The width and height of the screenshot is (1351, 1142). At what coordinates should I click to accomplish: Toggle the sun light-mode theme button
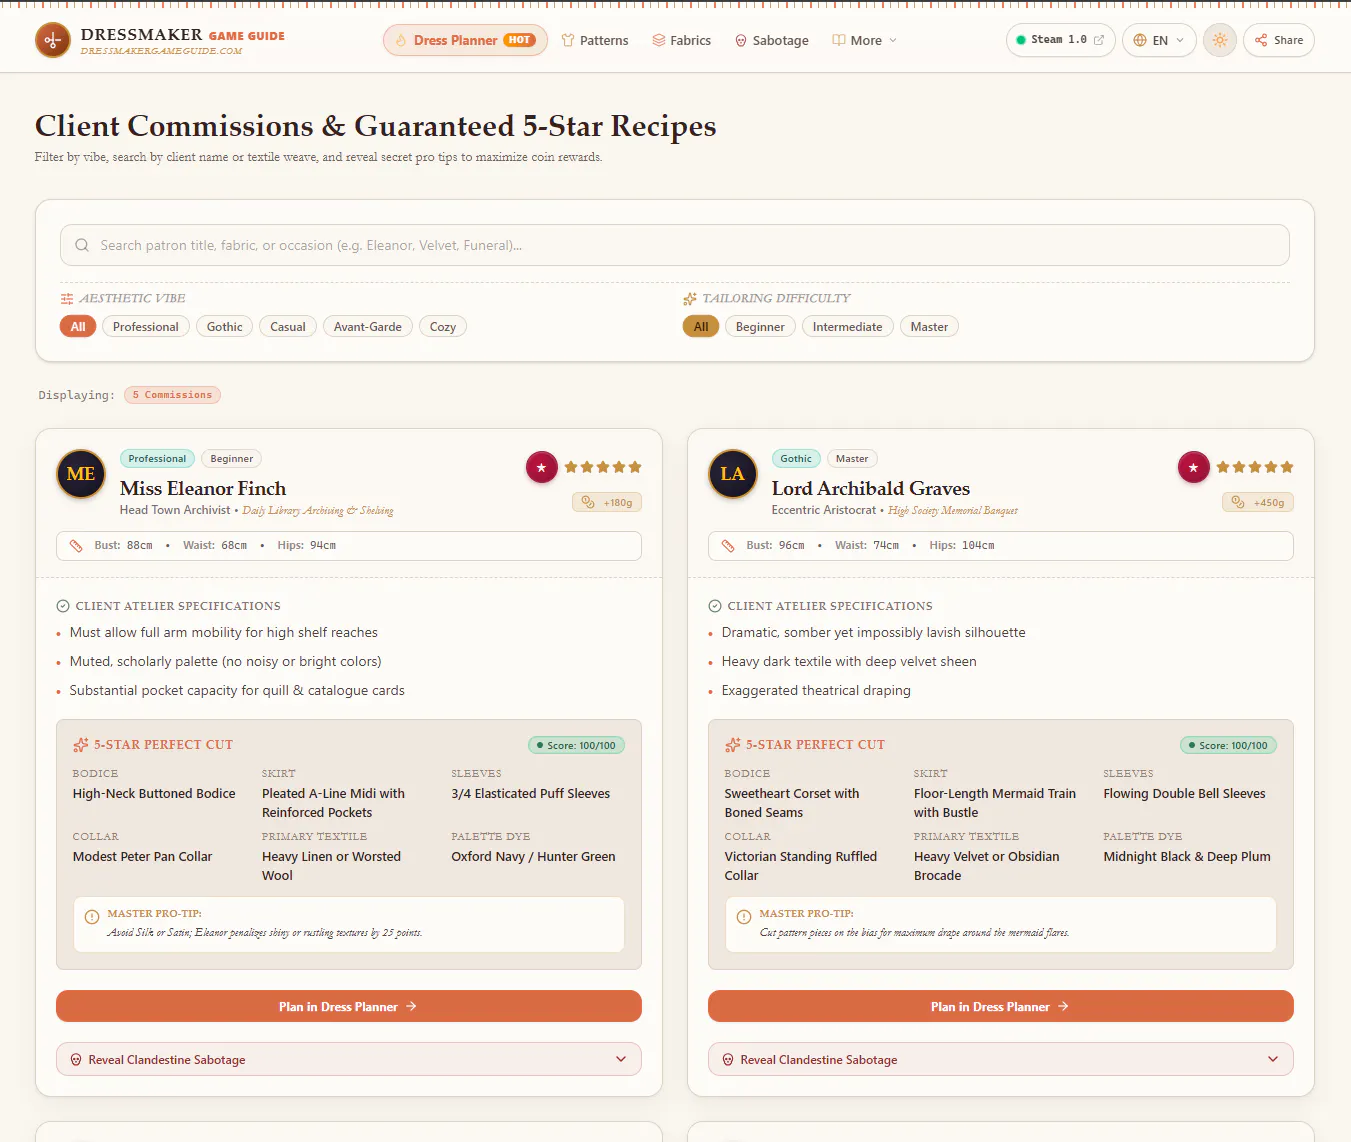(x=1219, y=40)
